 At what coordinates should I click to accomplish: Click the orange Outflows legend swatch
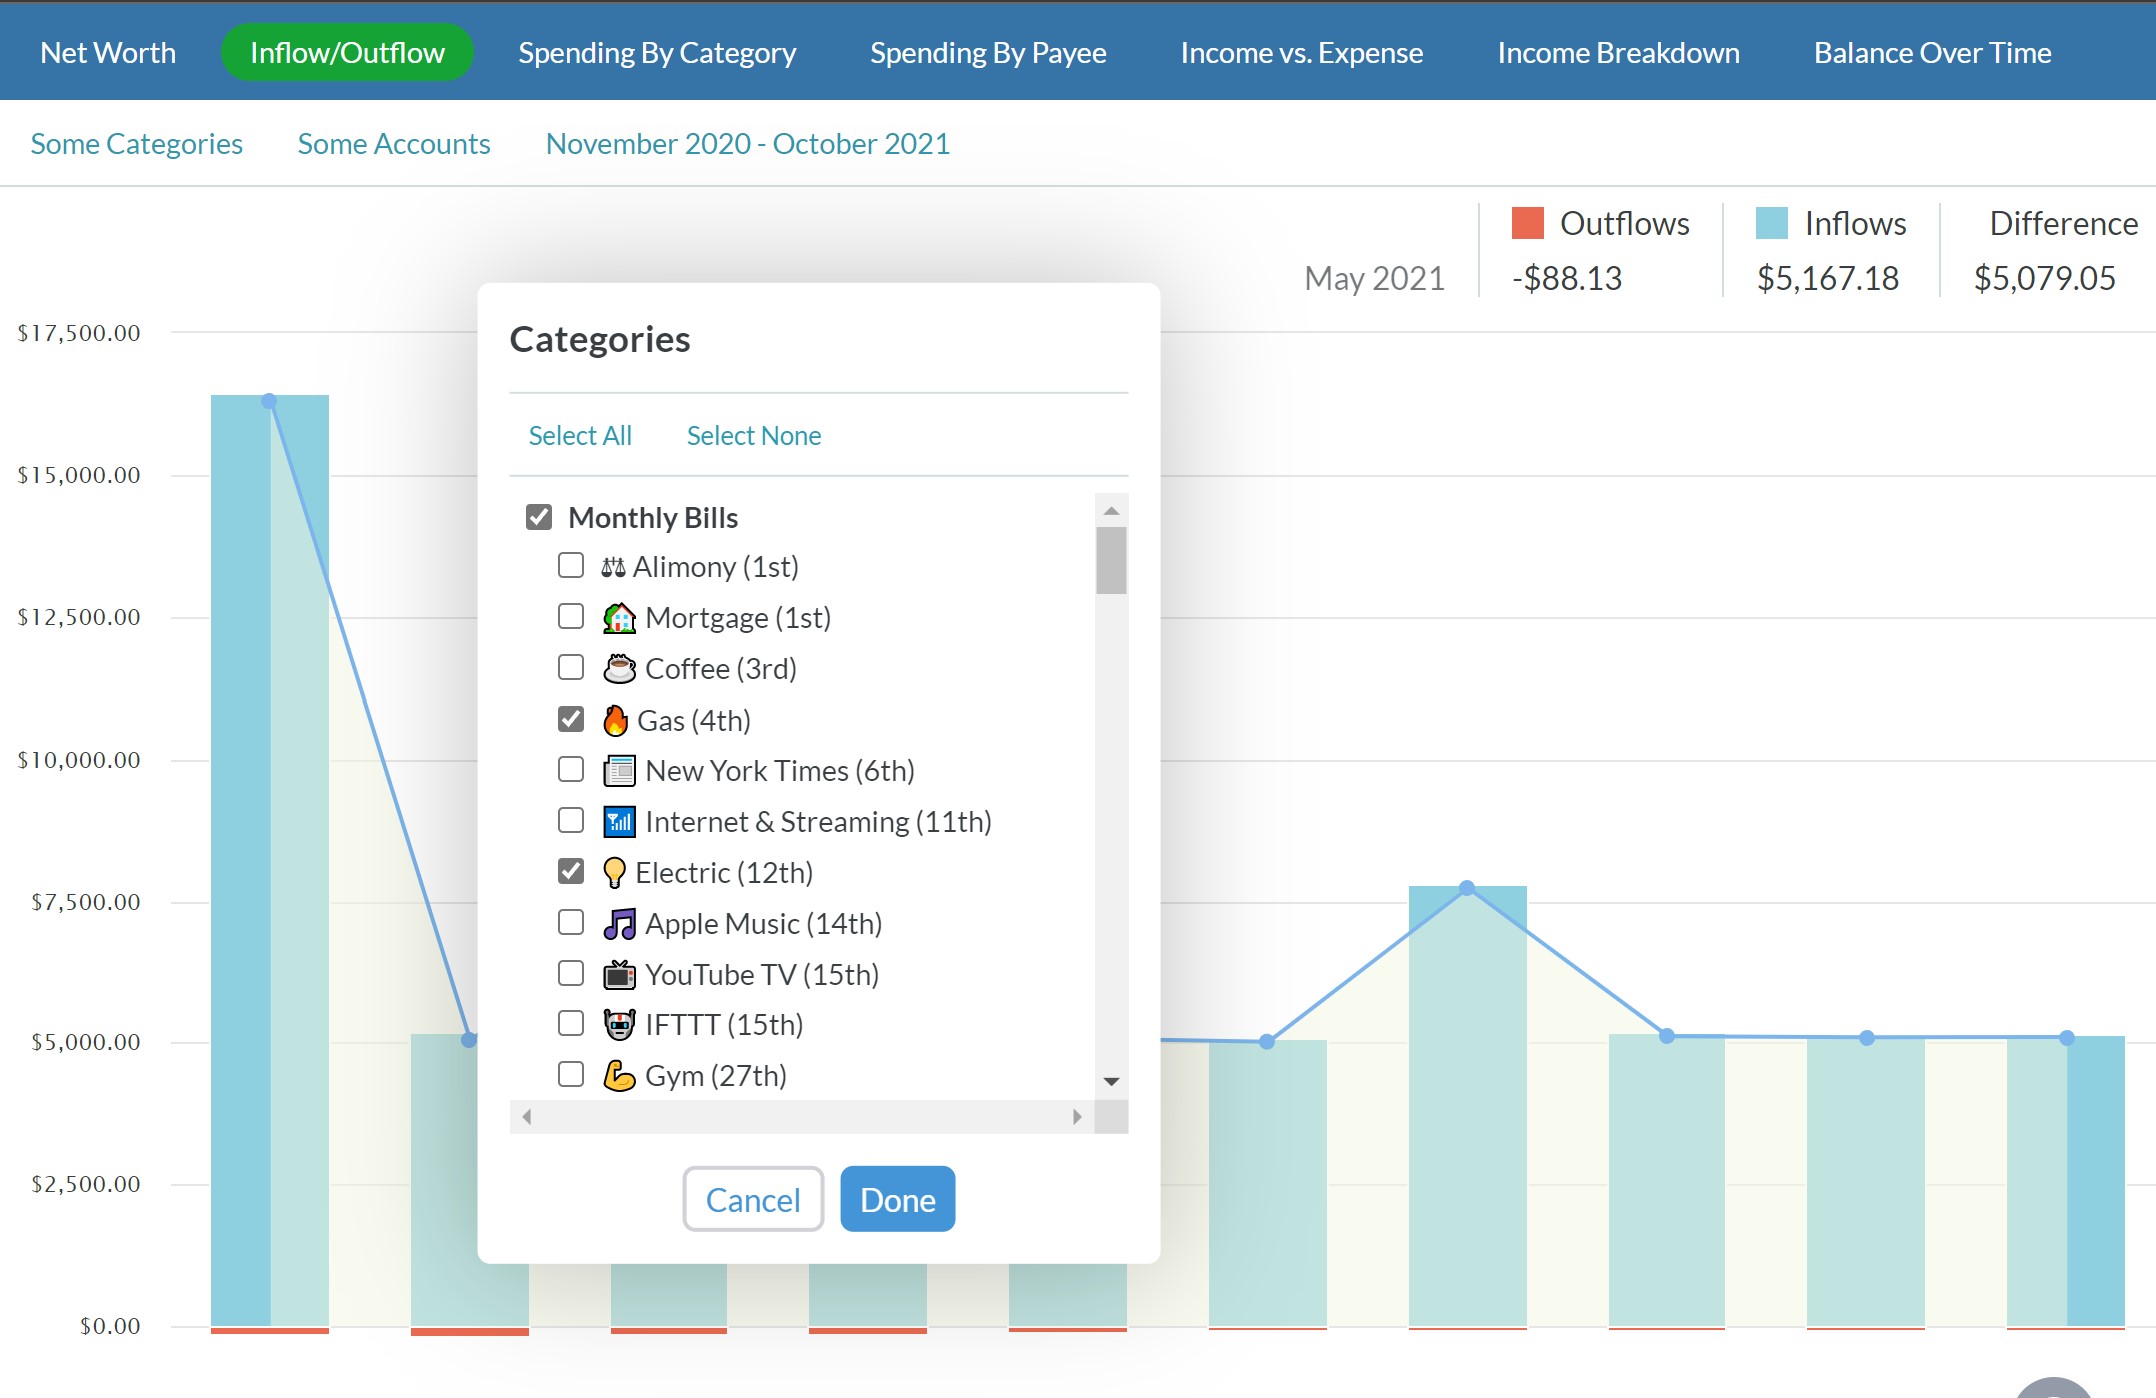1528,223
